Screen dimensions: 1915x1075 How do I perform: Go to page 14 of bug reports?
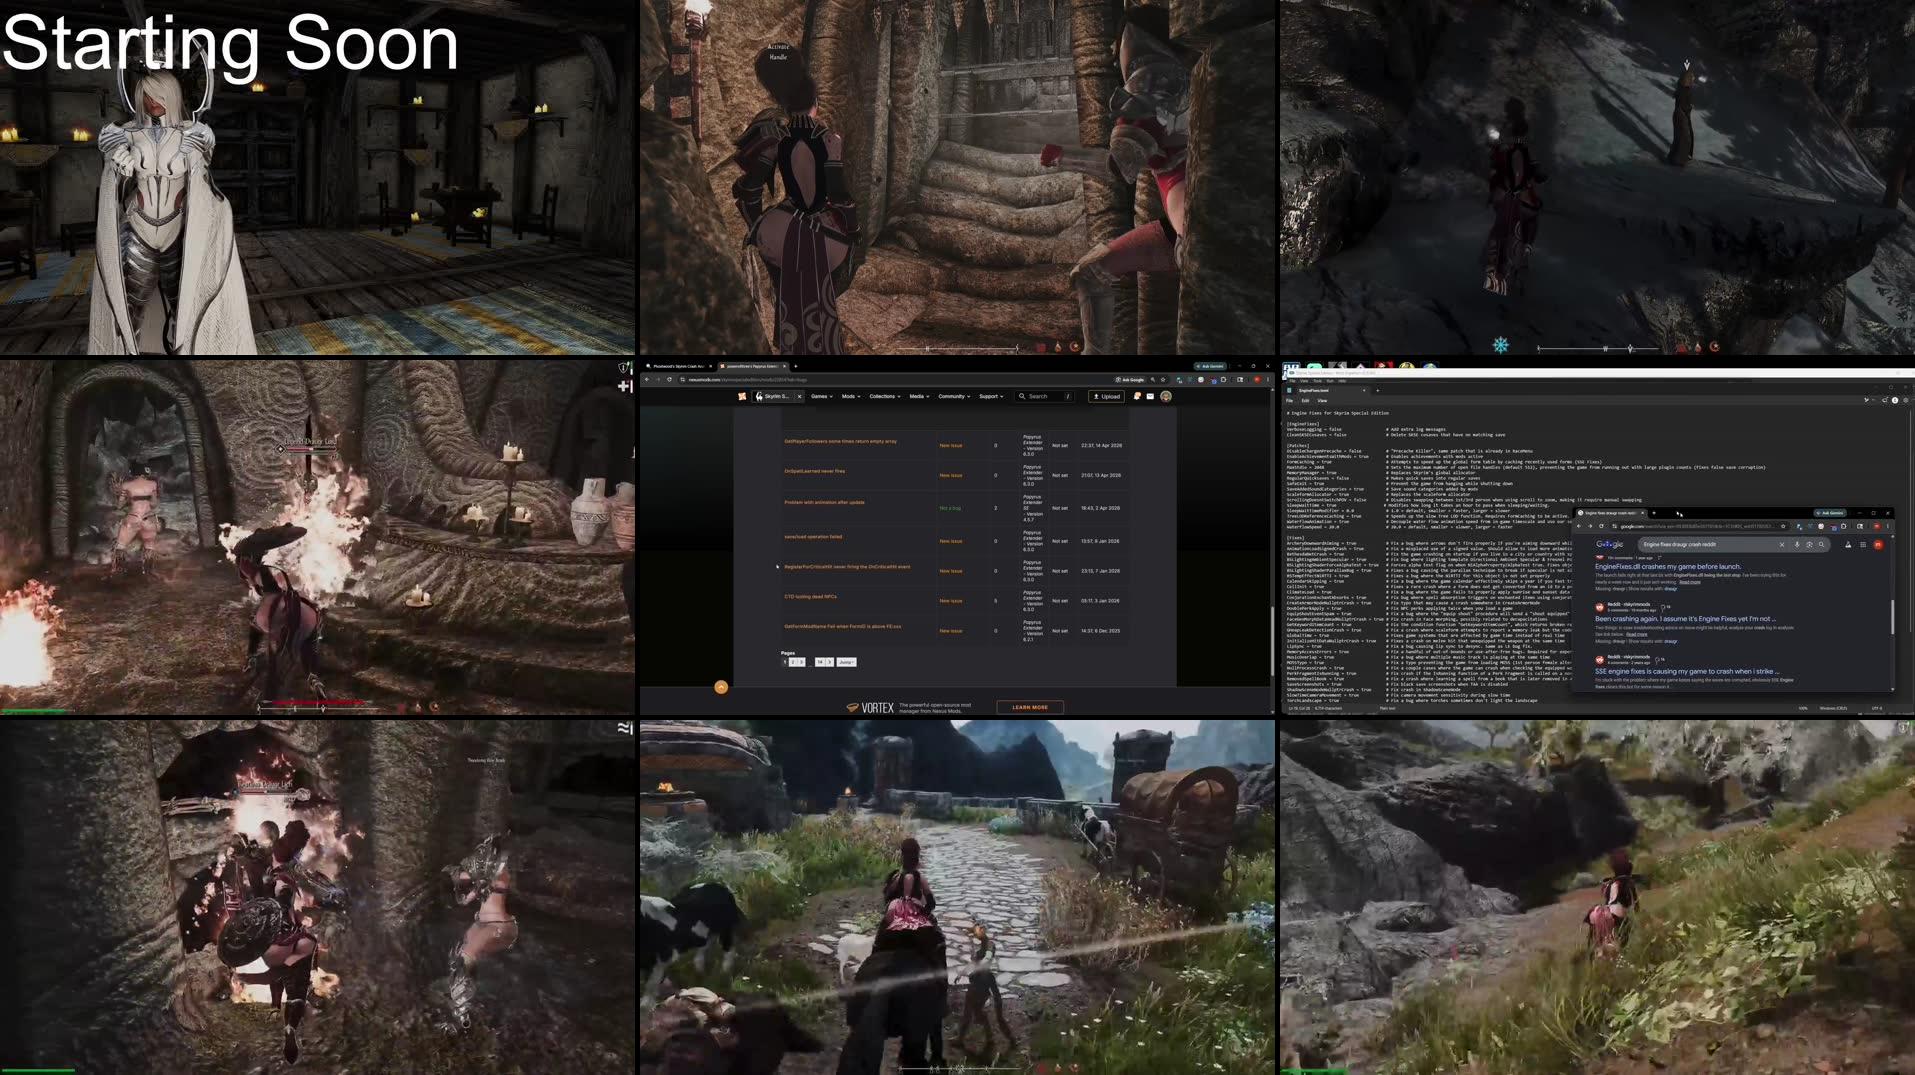click(820, 662)
